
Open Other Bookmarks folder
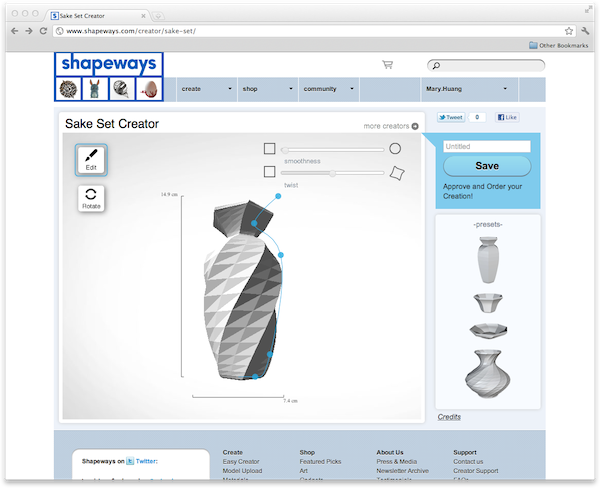tap(559, 46)
